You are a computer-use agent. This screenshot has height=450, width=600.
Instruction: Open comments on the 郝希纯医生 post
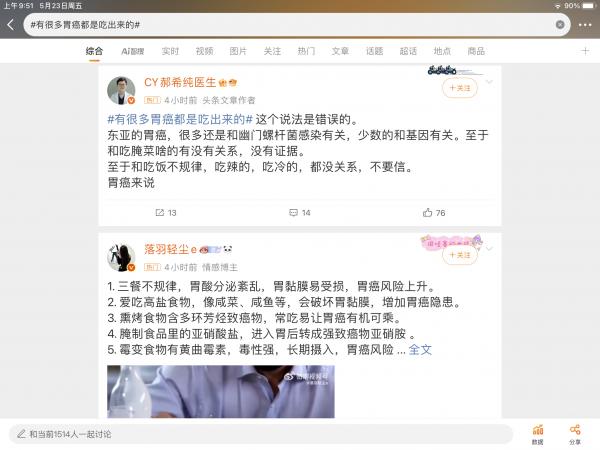pyautogui.click(x=300, y=213)
